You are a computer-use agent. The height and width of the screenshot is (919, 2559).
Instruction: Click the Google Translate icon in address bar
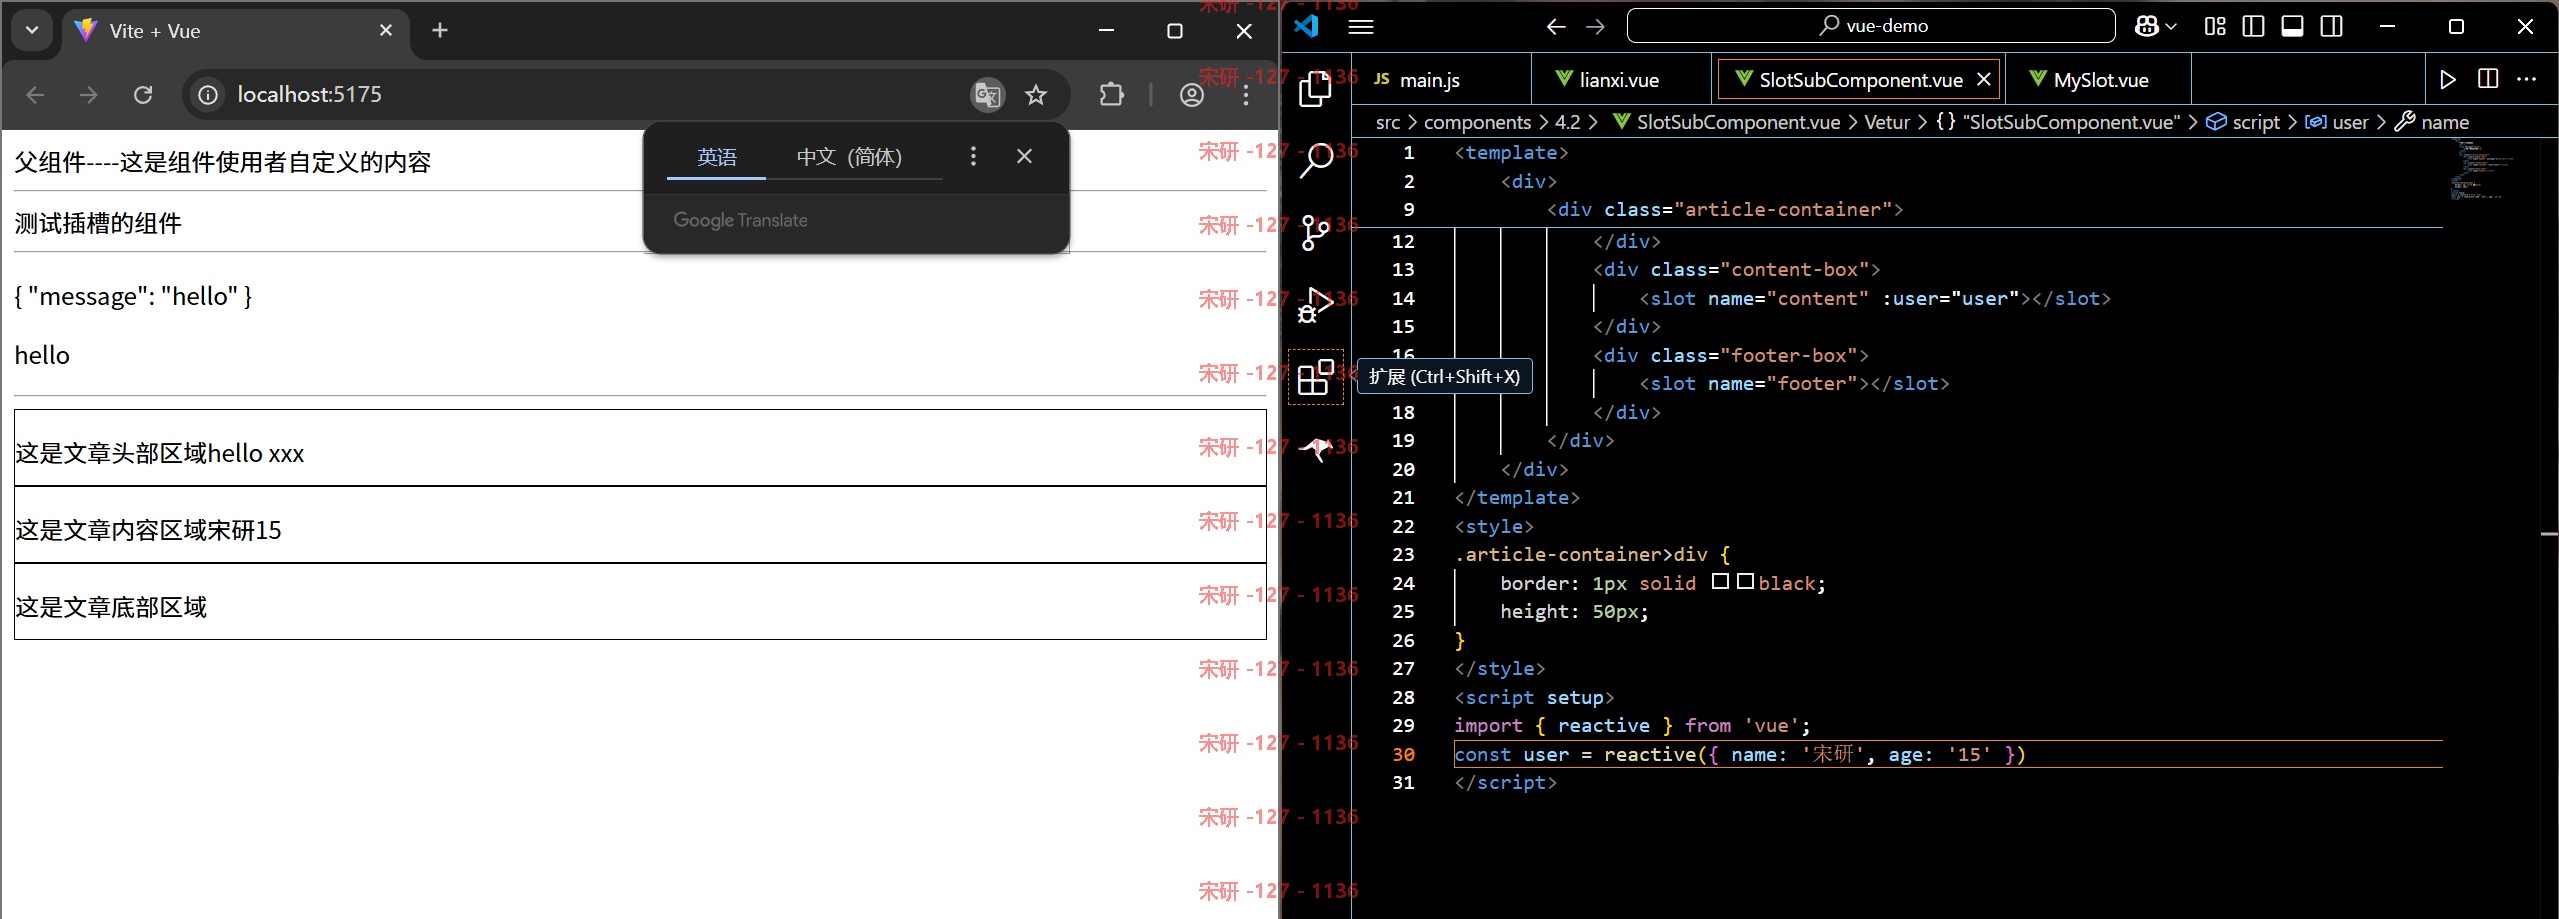(x=988, y=95)
